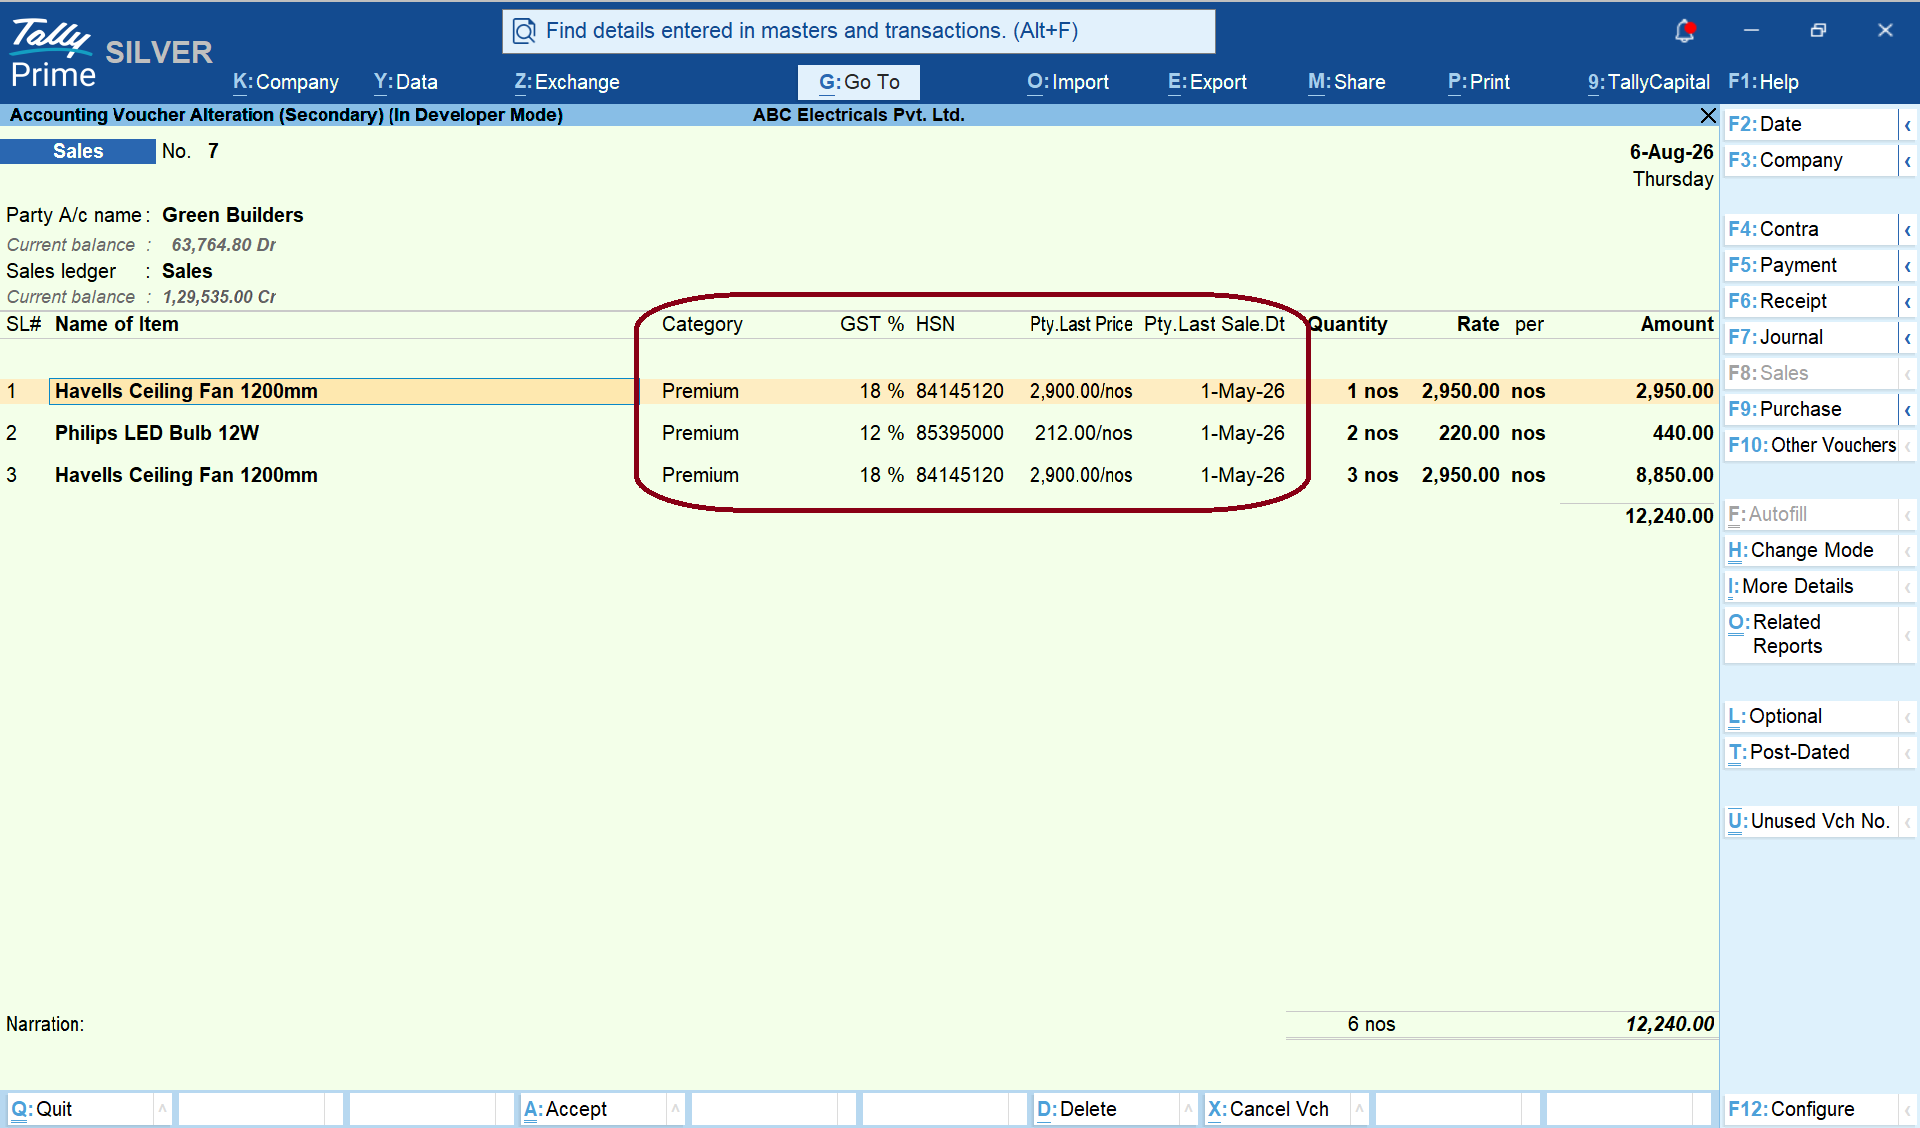Image resolution: width=1920 pixels, height=1128 pixels.
Task: Open O: Related Reports
Action: [1811, 634]
